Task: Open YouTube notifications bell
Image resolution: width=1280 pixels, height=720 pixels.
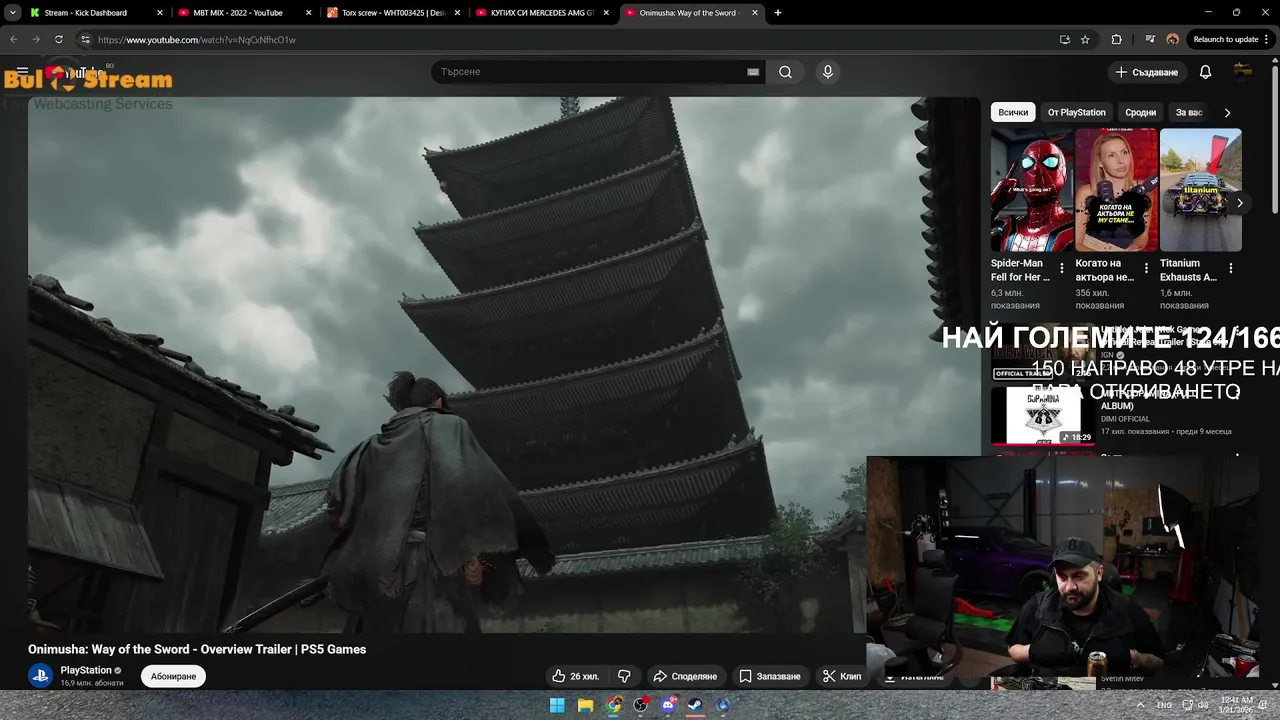Action: coord(1205,72)
